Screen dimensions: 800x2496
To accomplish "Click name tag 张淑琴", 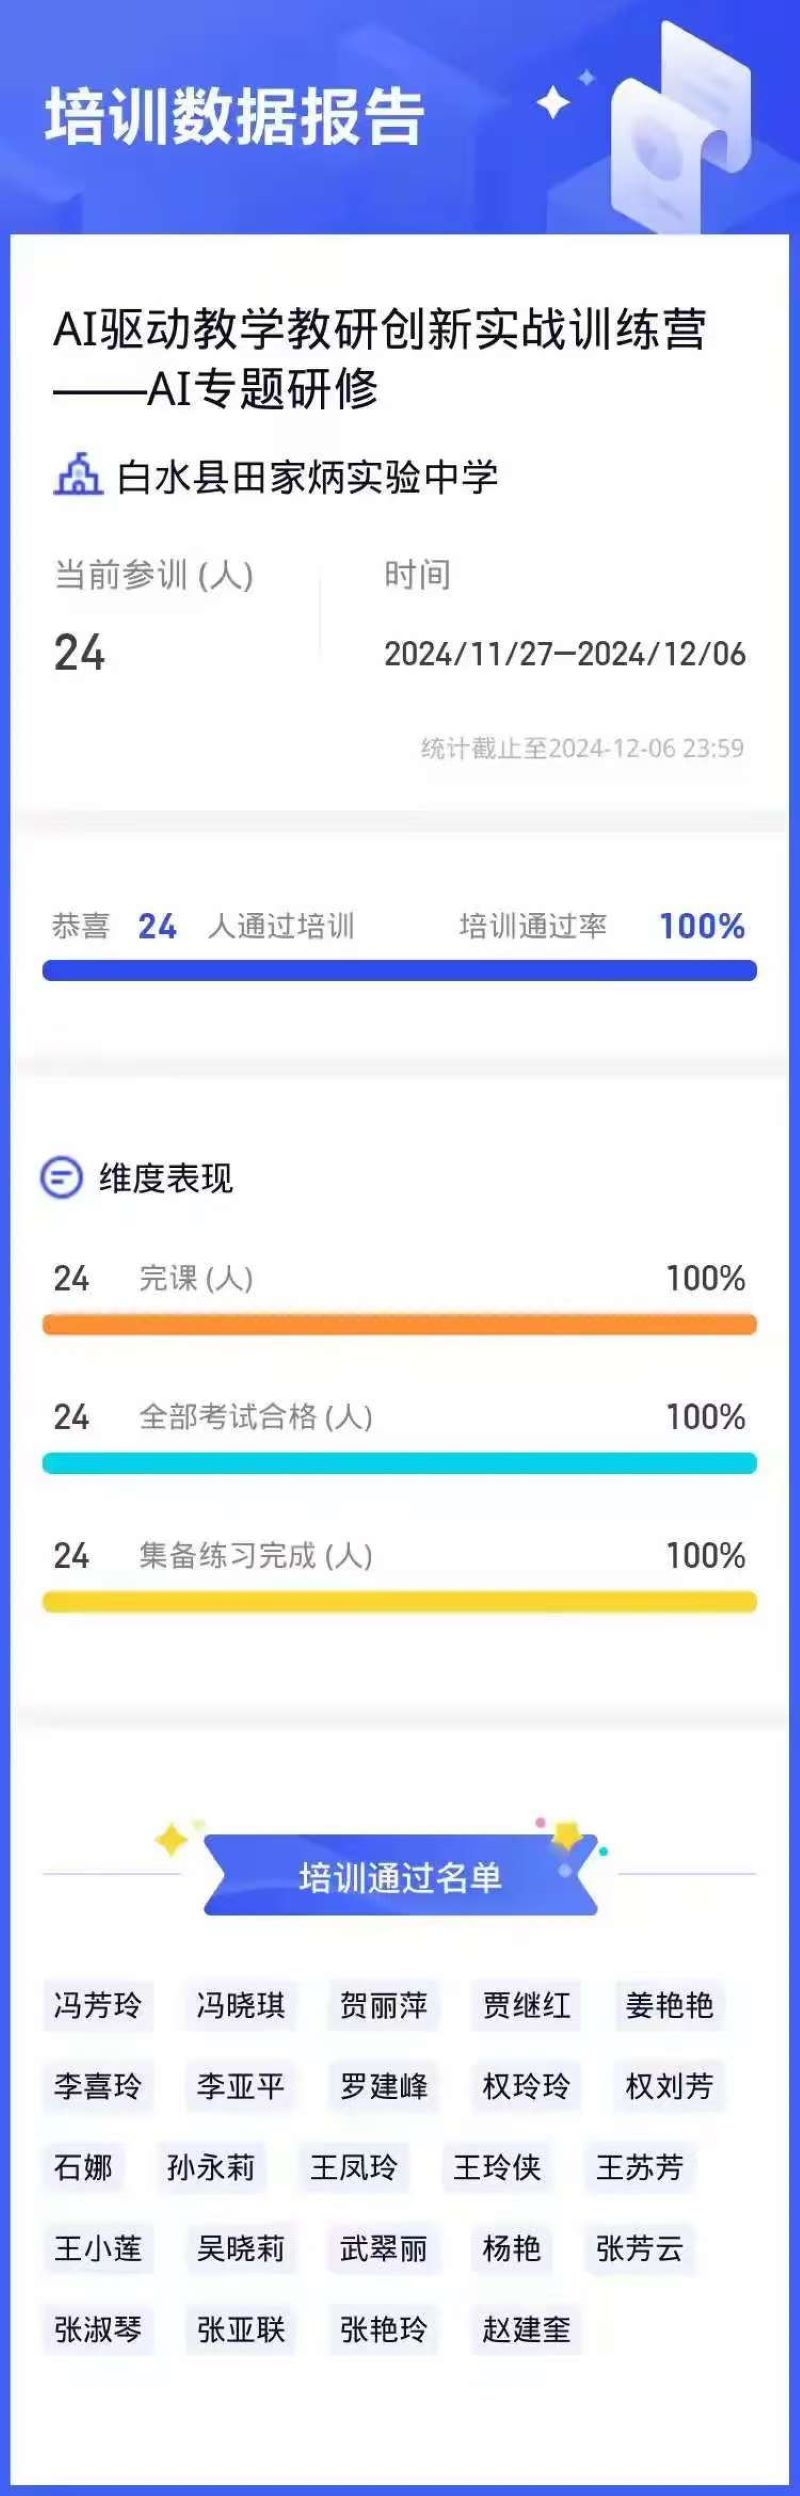I will pyautogui.click(x=98, y=2329).
